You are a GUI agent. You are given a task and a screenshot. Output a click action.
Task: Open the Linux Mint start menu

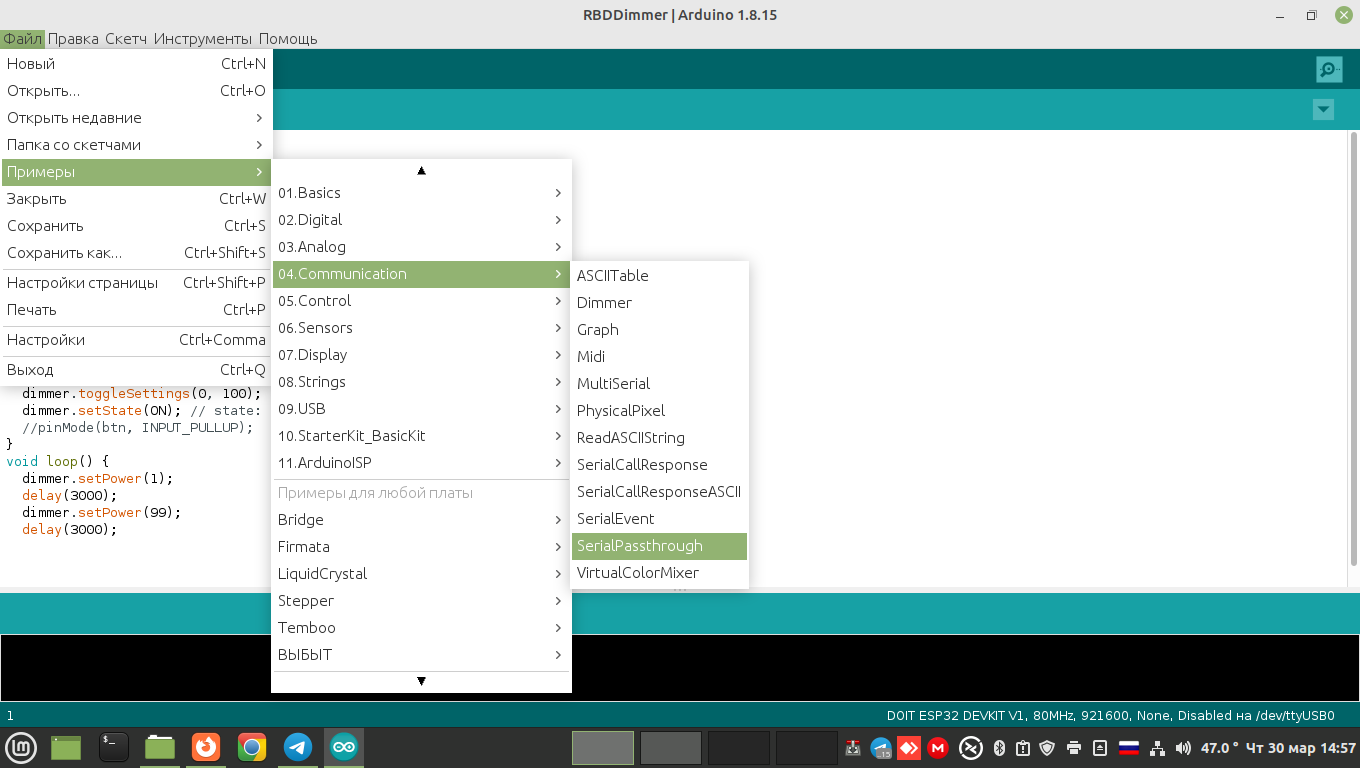pyautogui.click(x=22, y=747)
